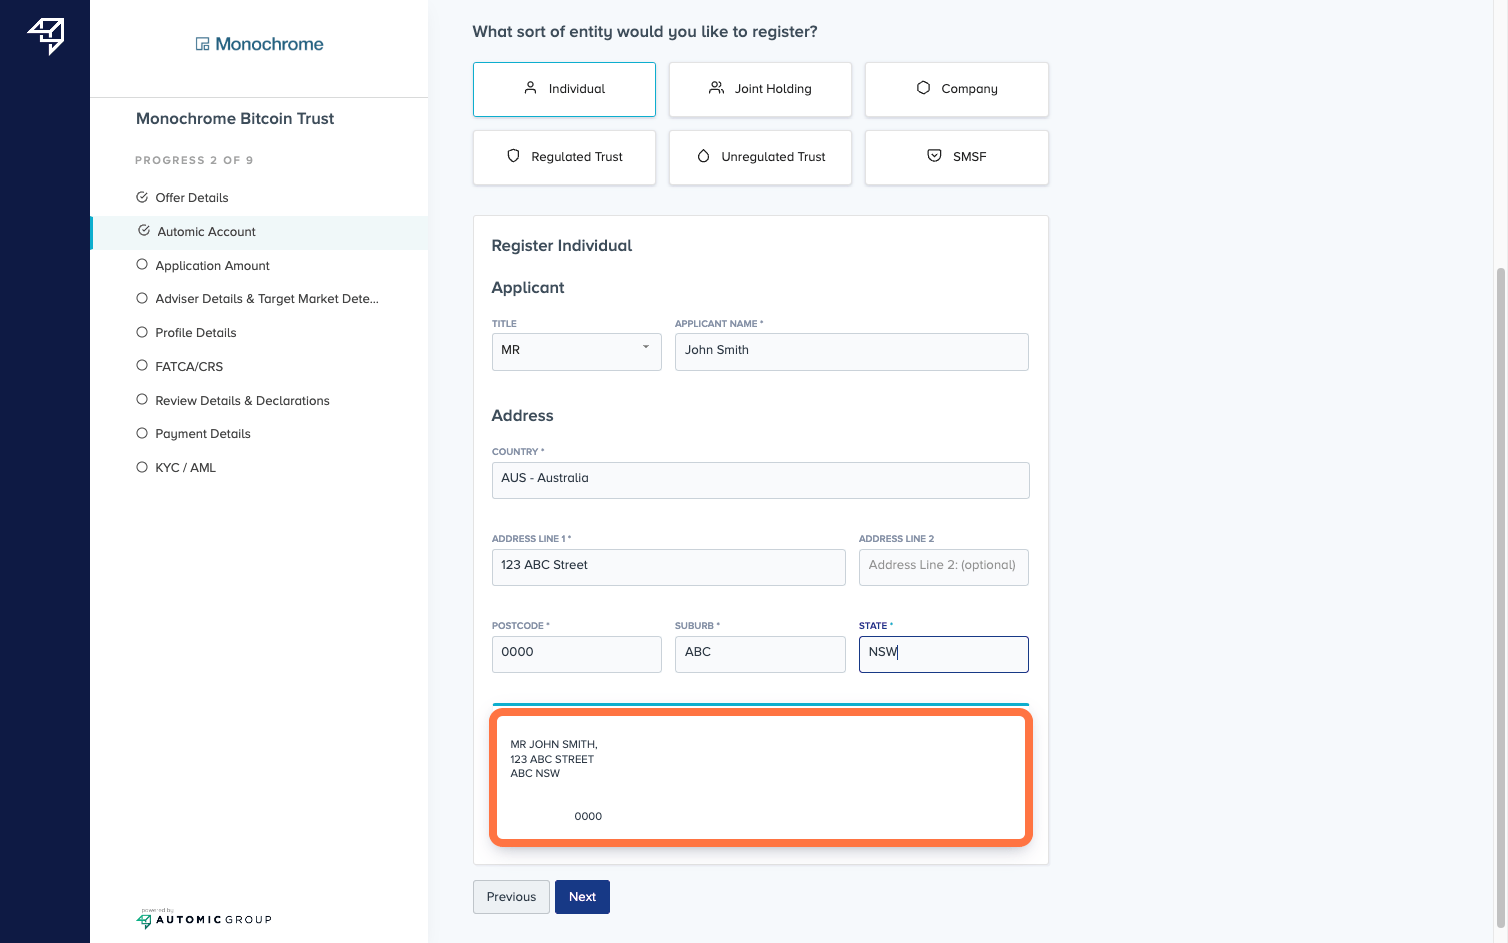Click the hexagon icon on Company
Image resolution: width=1508 pixels, height=943 pixels.
[x=923, y=88]
